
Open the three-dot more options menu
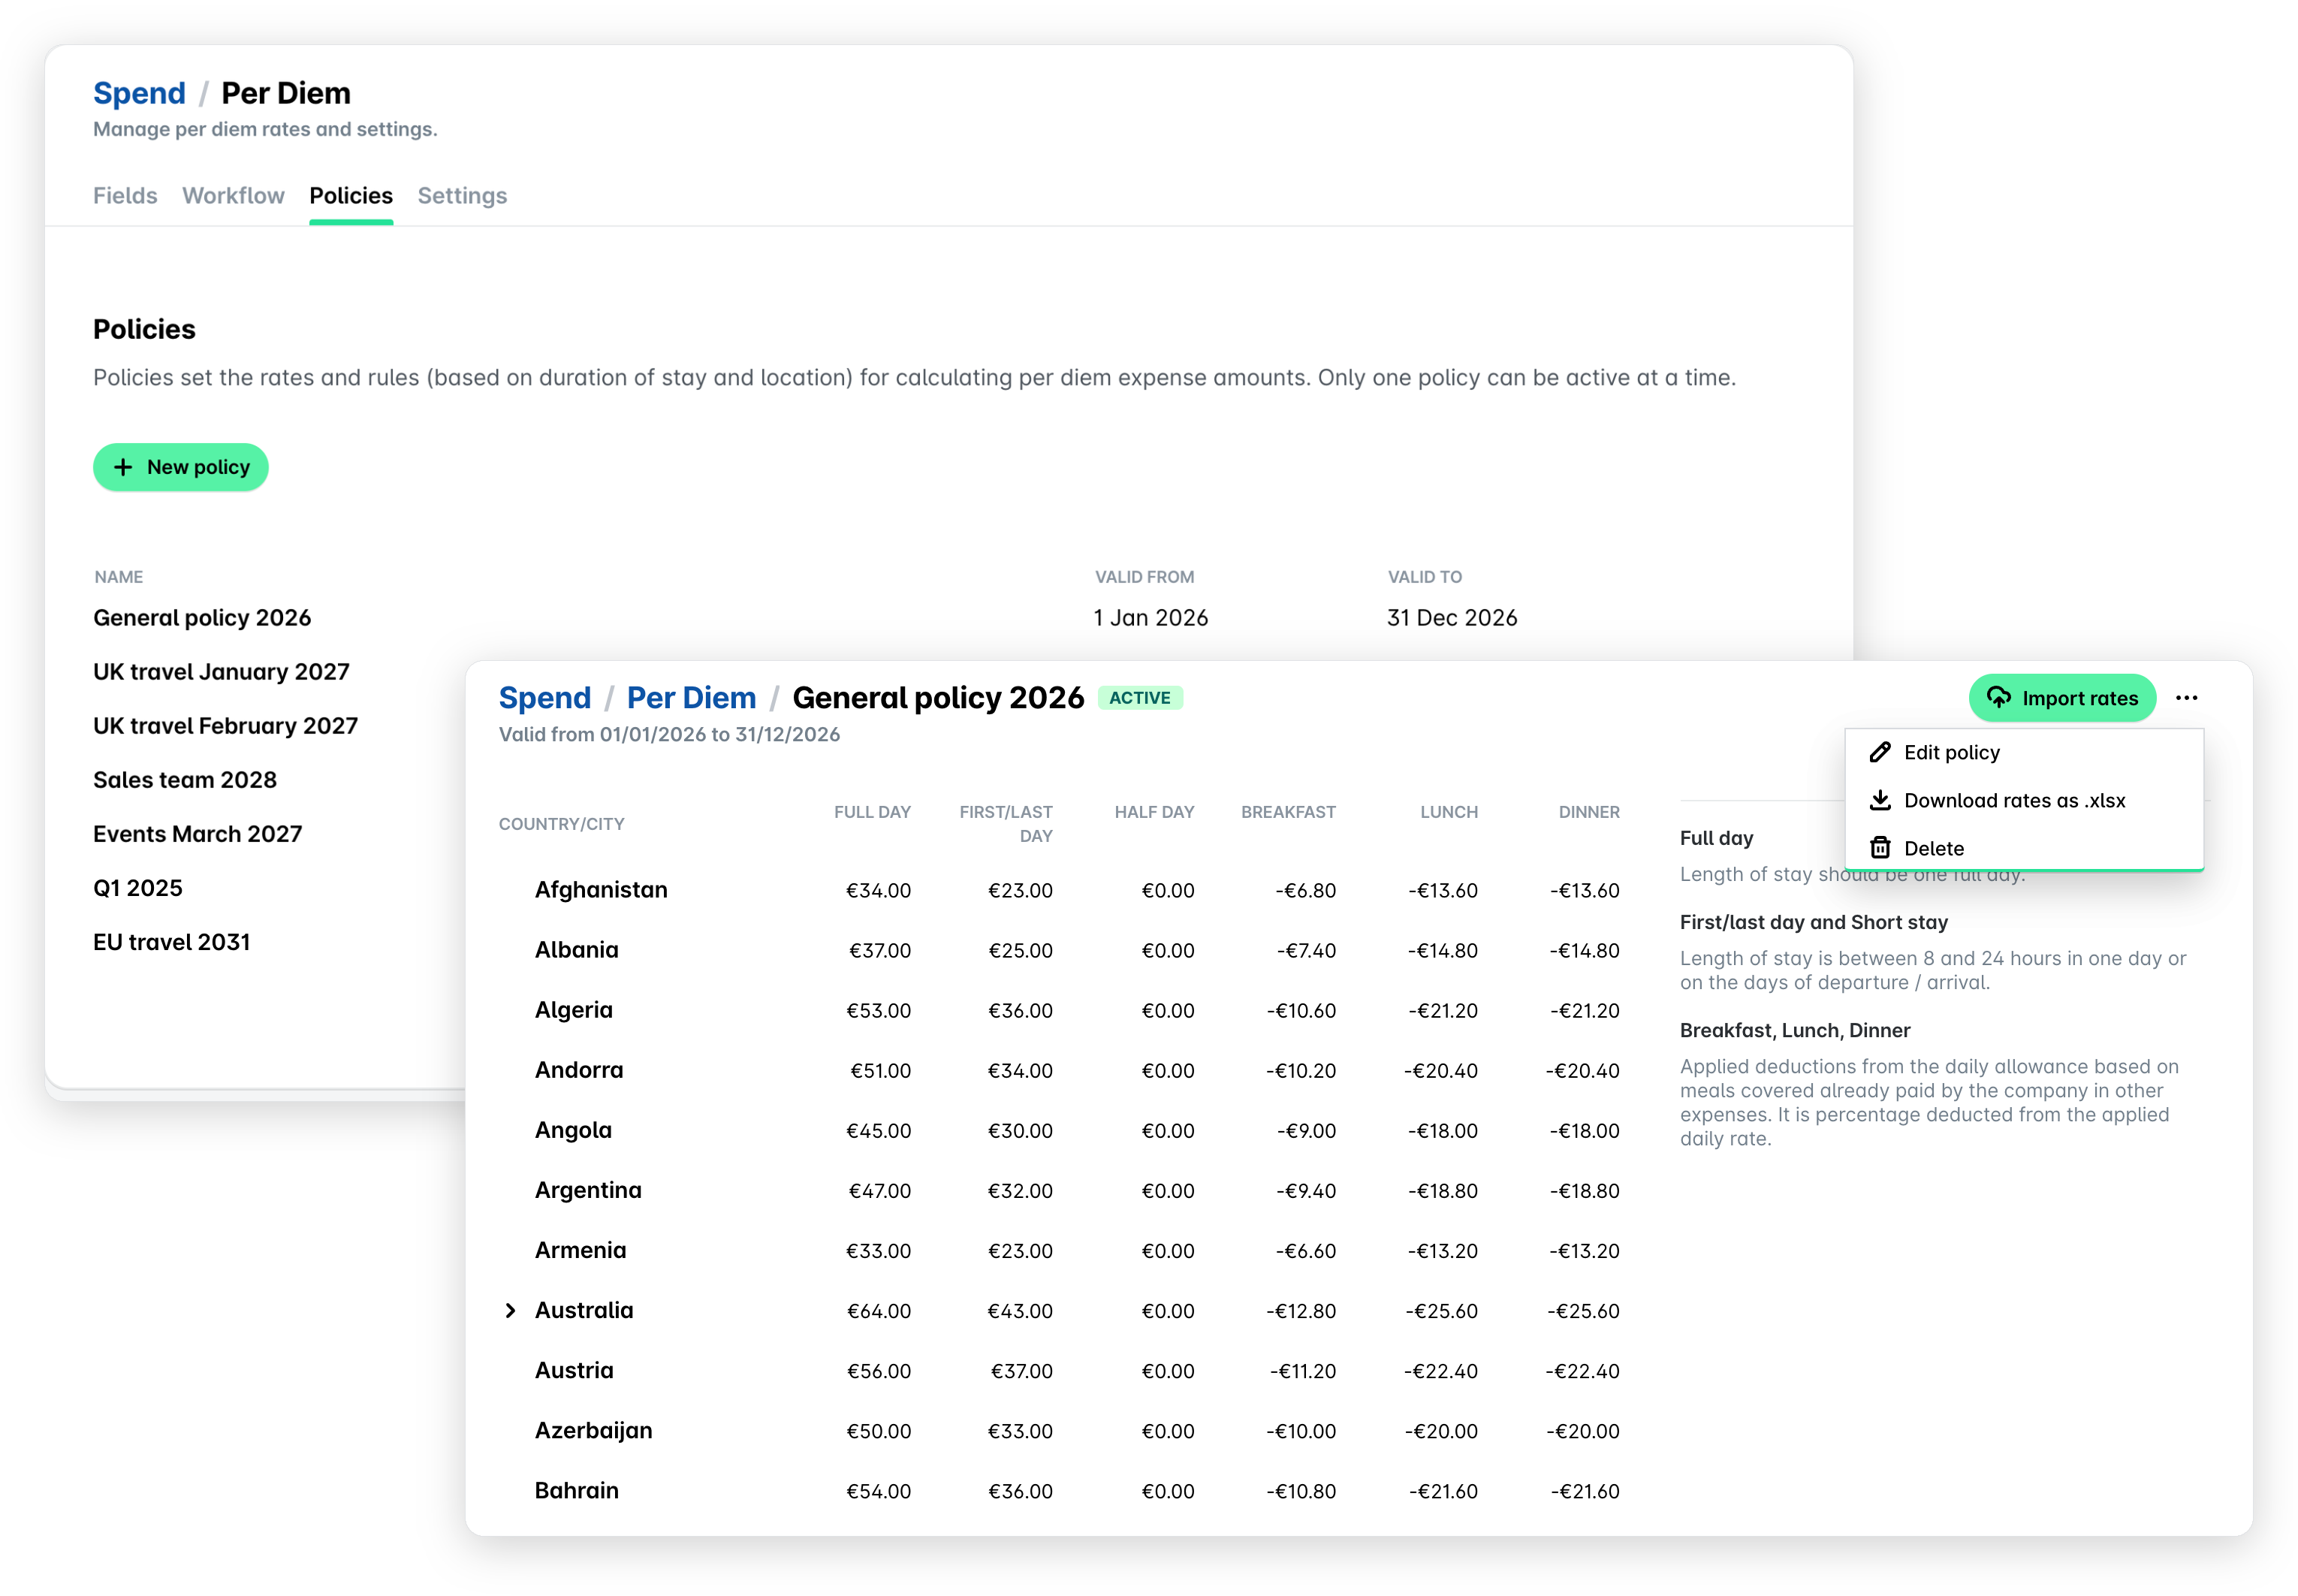2186,698
